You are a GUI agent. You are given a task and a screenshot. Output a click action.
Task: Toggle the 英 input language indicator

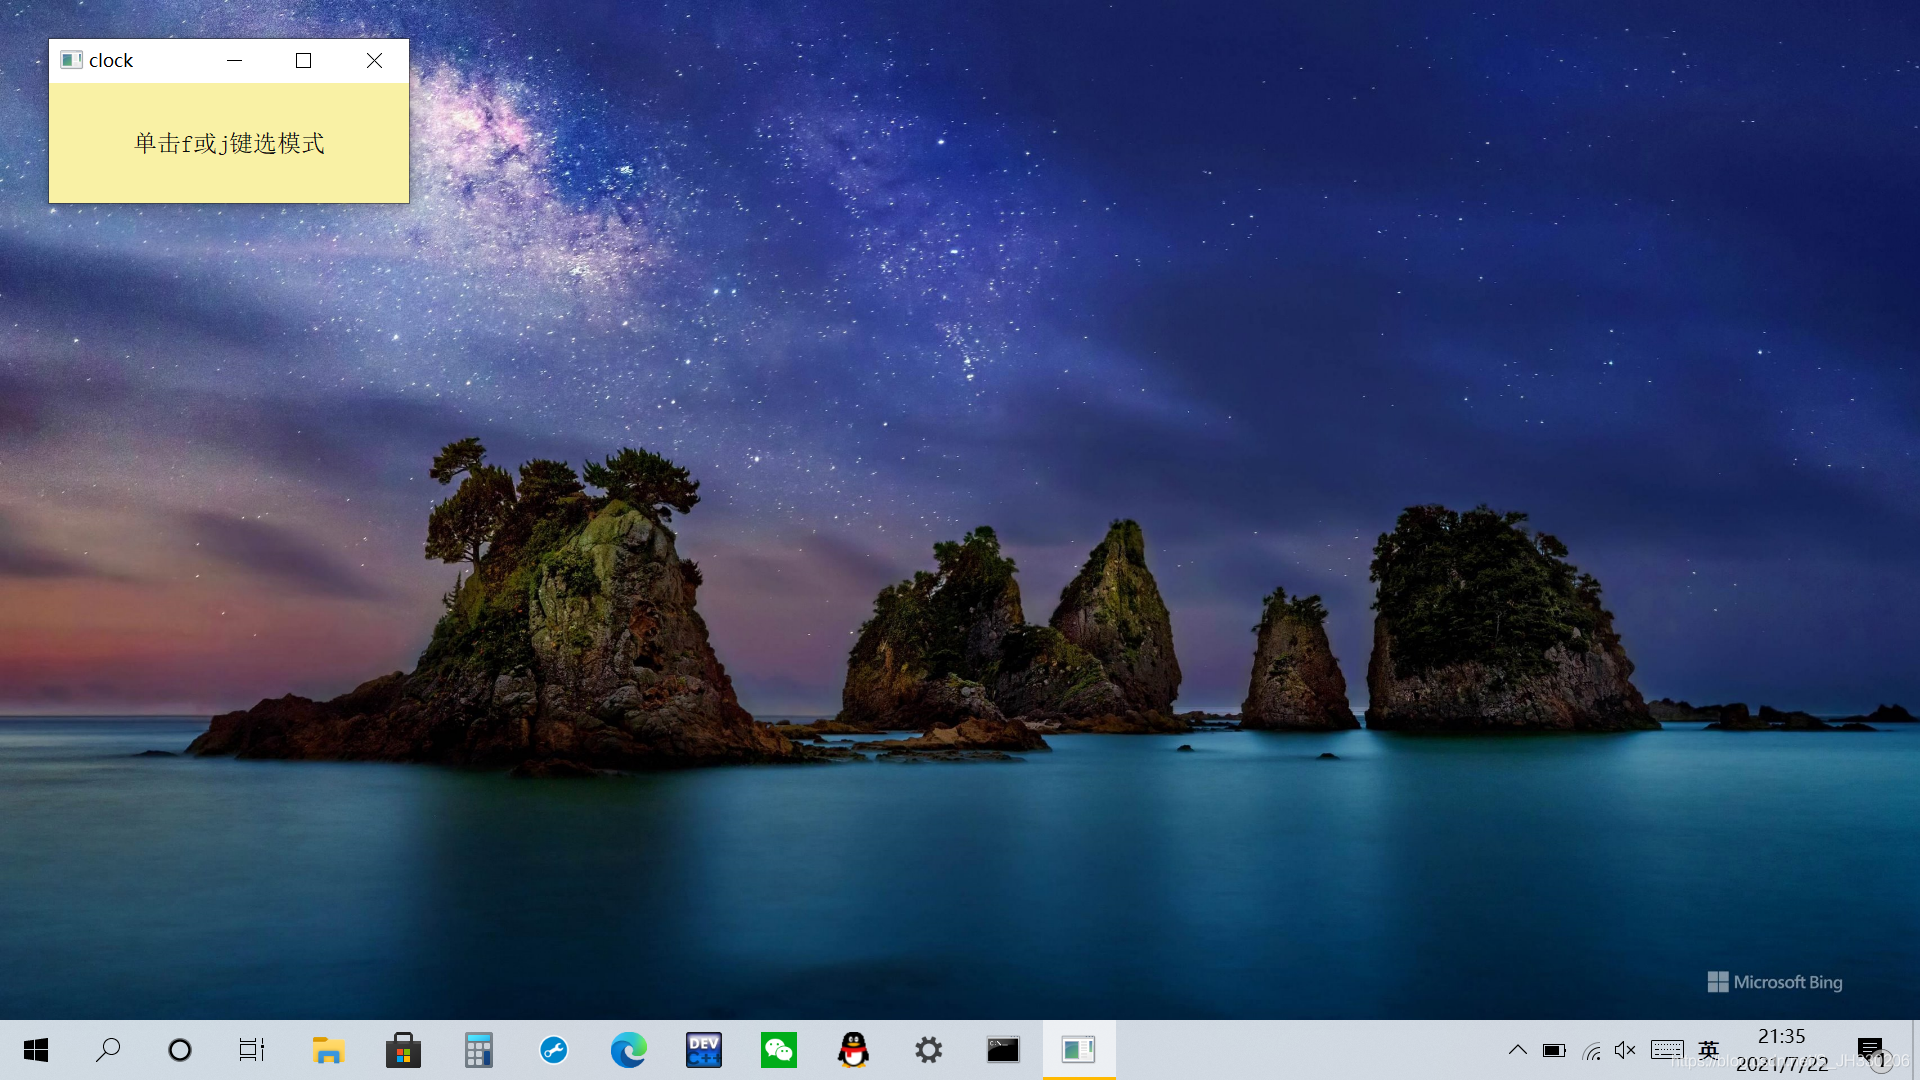tap(1709, 1050)
